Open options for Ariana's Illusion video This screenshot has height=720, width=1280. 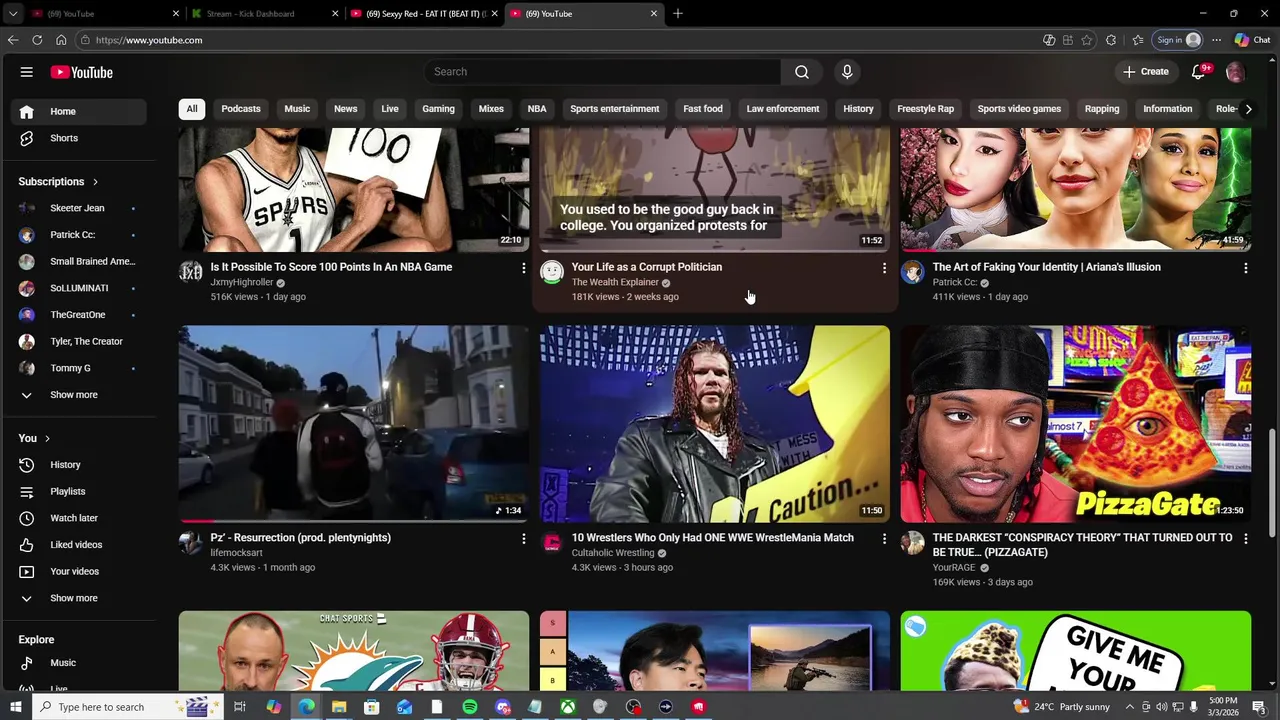[1245, 268]
